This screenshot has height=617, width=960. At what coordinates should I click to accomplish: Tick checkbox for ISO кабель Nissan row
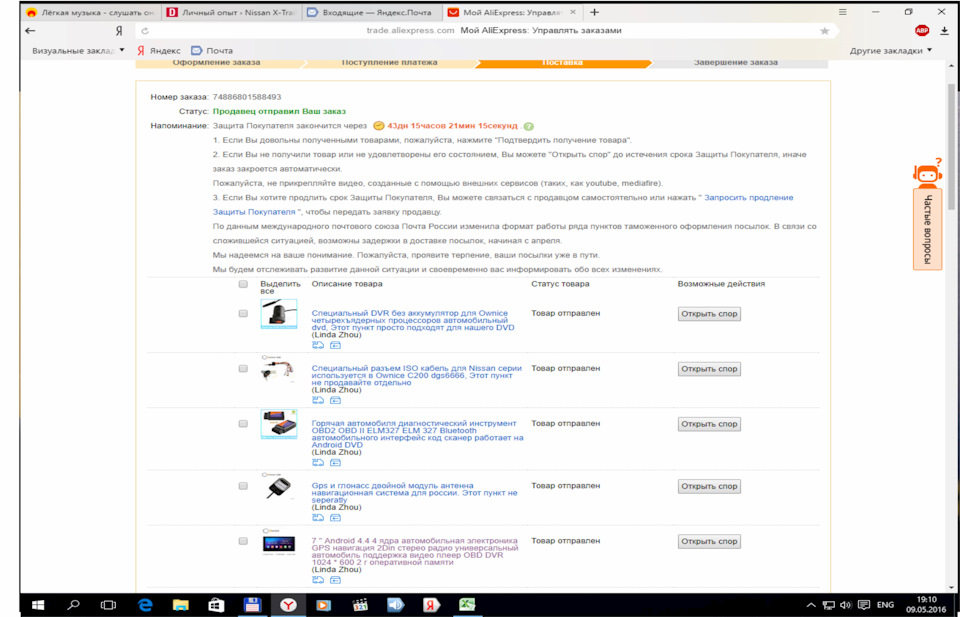(243, 368)
